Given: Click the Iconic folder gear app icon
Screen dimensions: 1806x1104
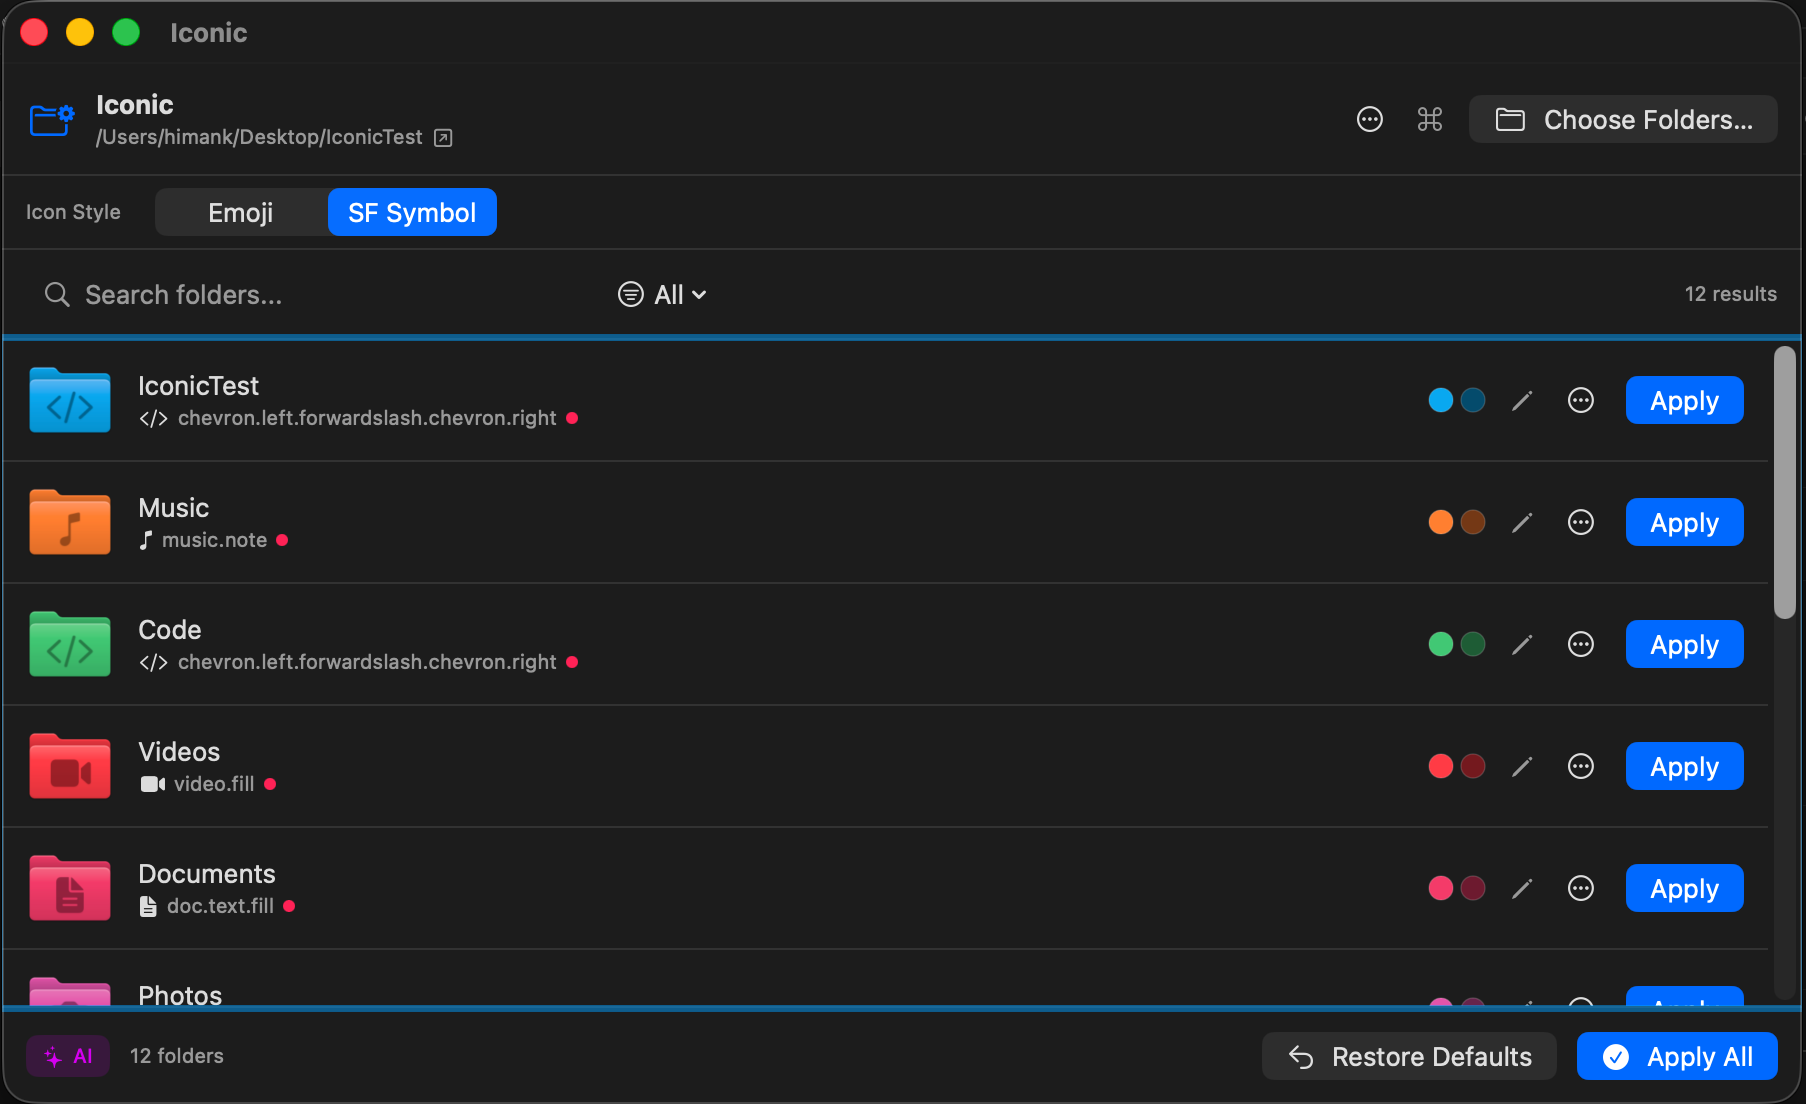Looking at the screenshot, I should tap(52, 120).
